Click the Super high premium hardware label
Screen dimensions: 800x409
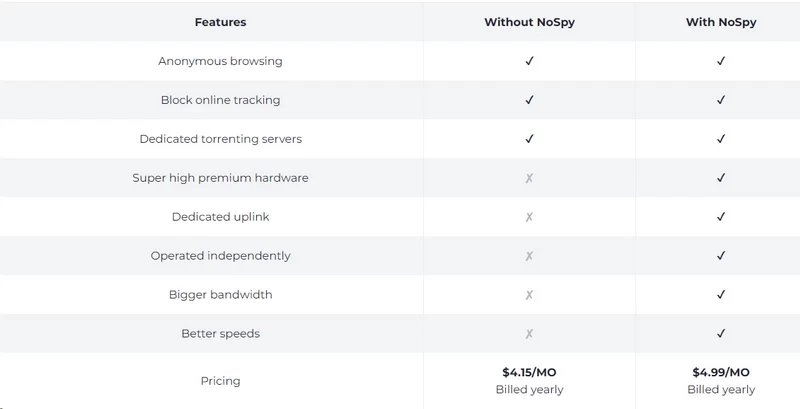(x=220, y=178)
